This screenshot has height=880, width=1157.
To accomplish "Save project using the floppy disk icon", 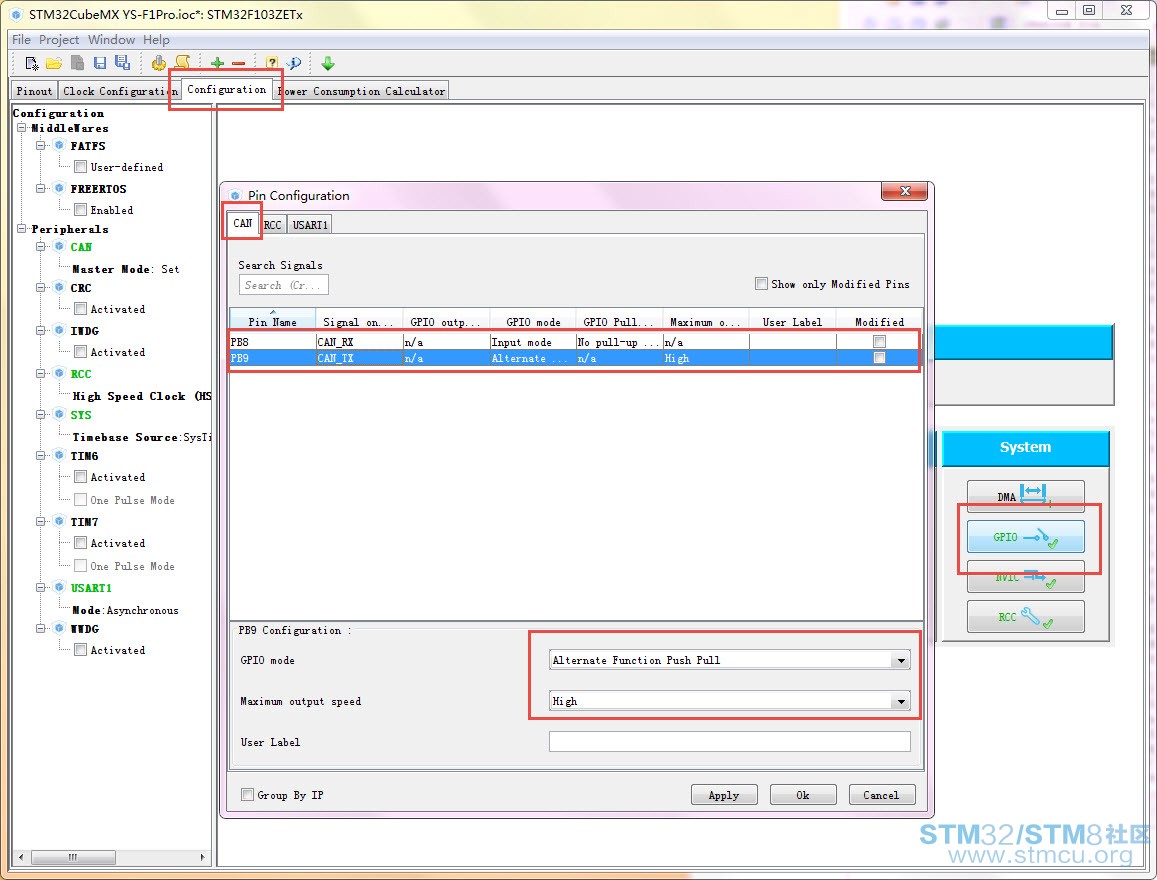I will click(100, 63).
